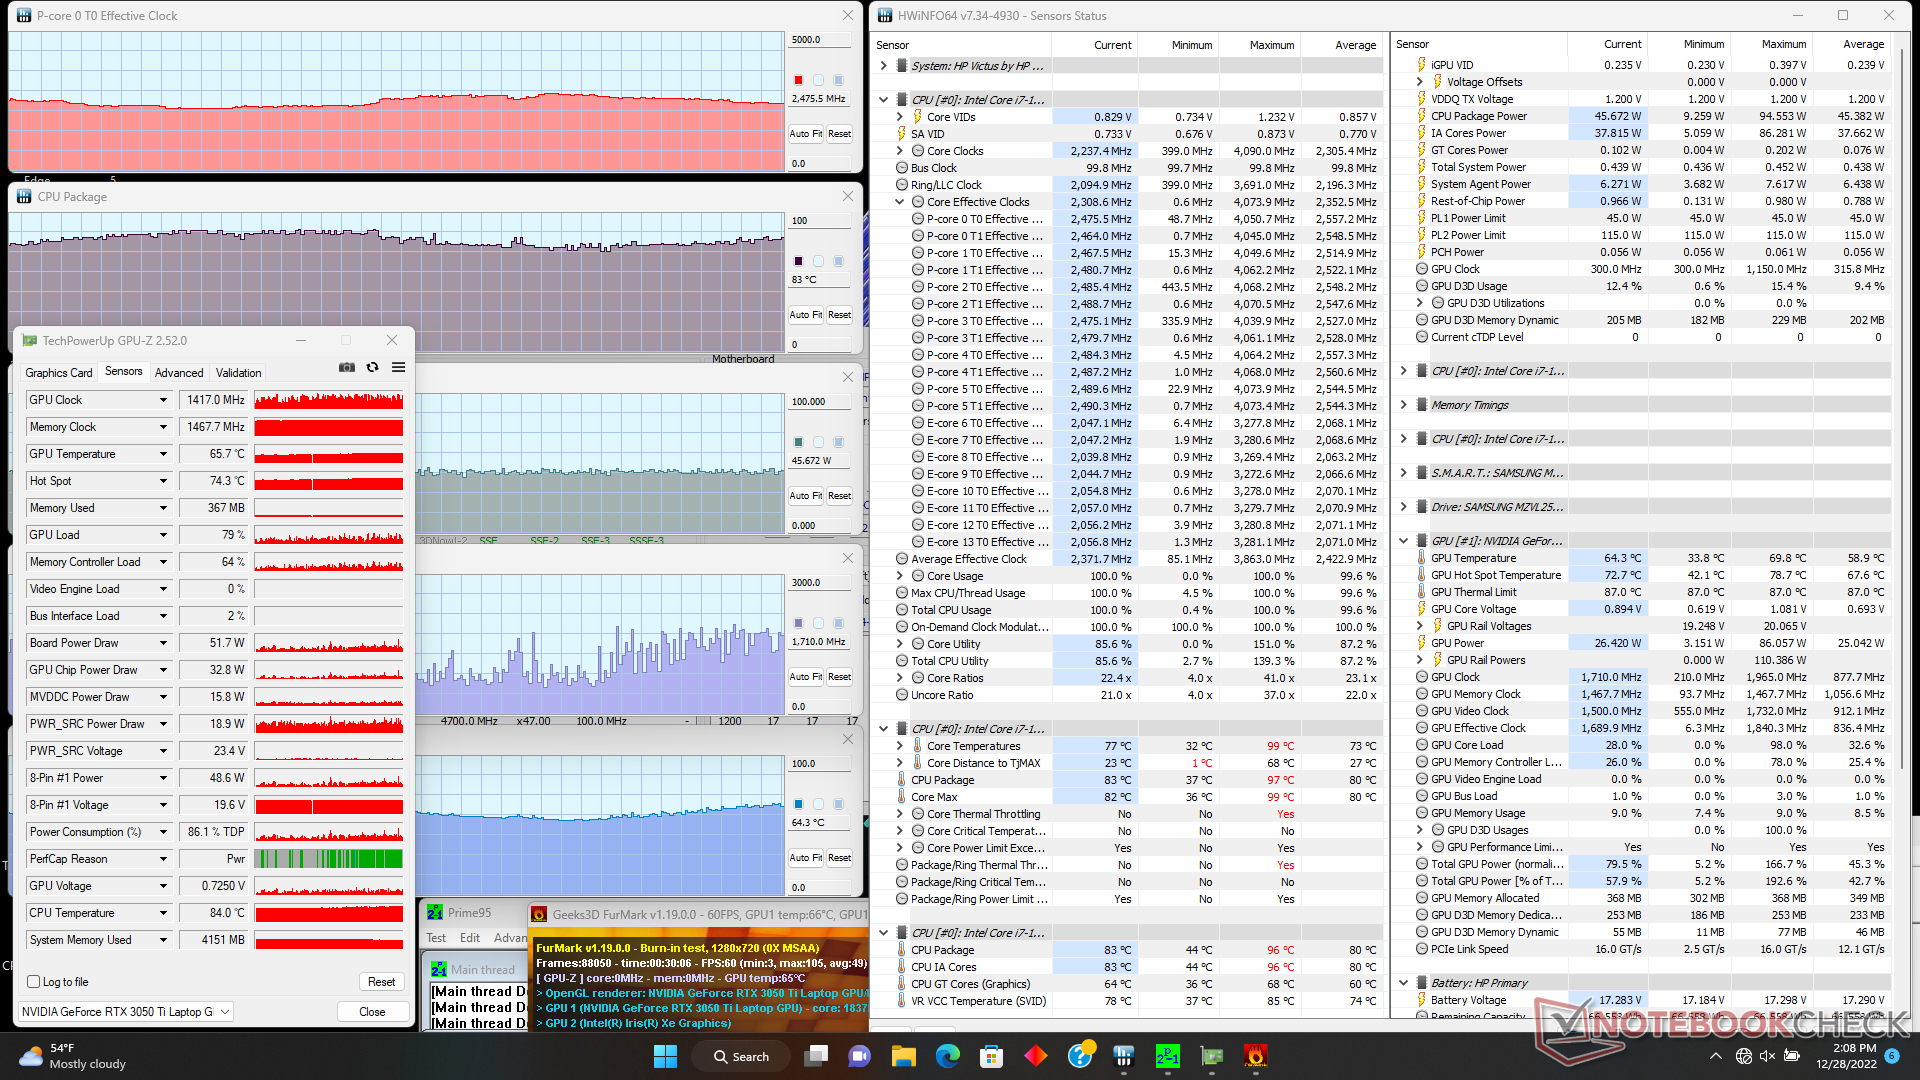The image size is (1920, 1080).
Task: Click GPU-Z screenshot camera icon
Action: point(347,368)
